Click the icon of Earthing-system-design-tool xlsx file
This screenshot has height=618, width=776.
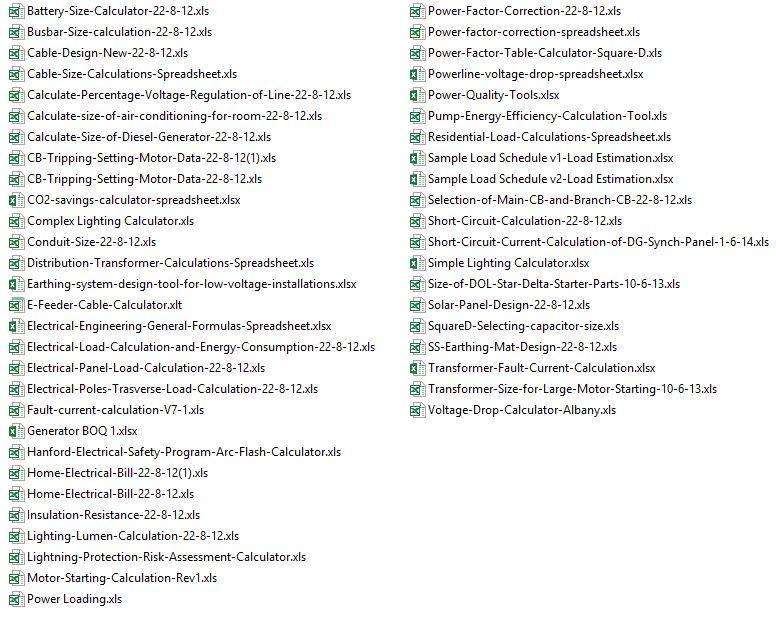pyautogui.click(x=16, y=285)
